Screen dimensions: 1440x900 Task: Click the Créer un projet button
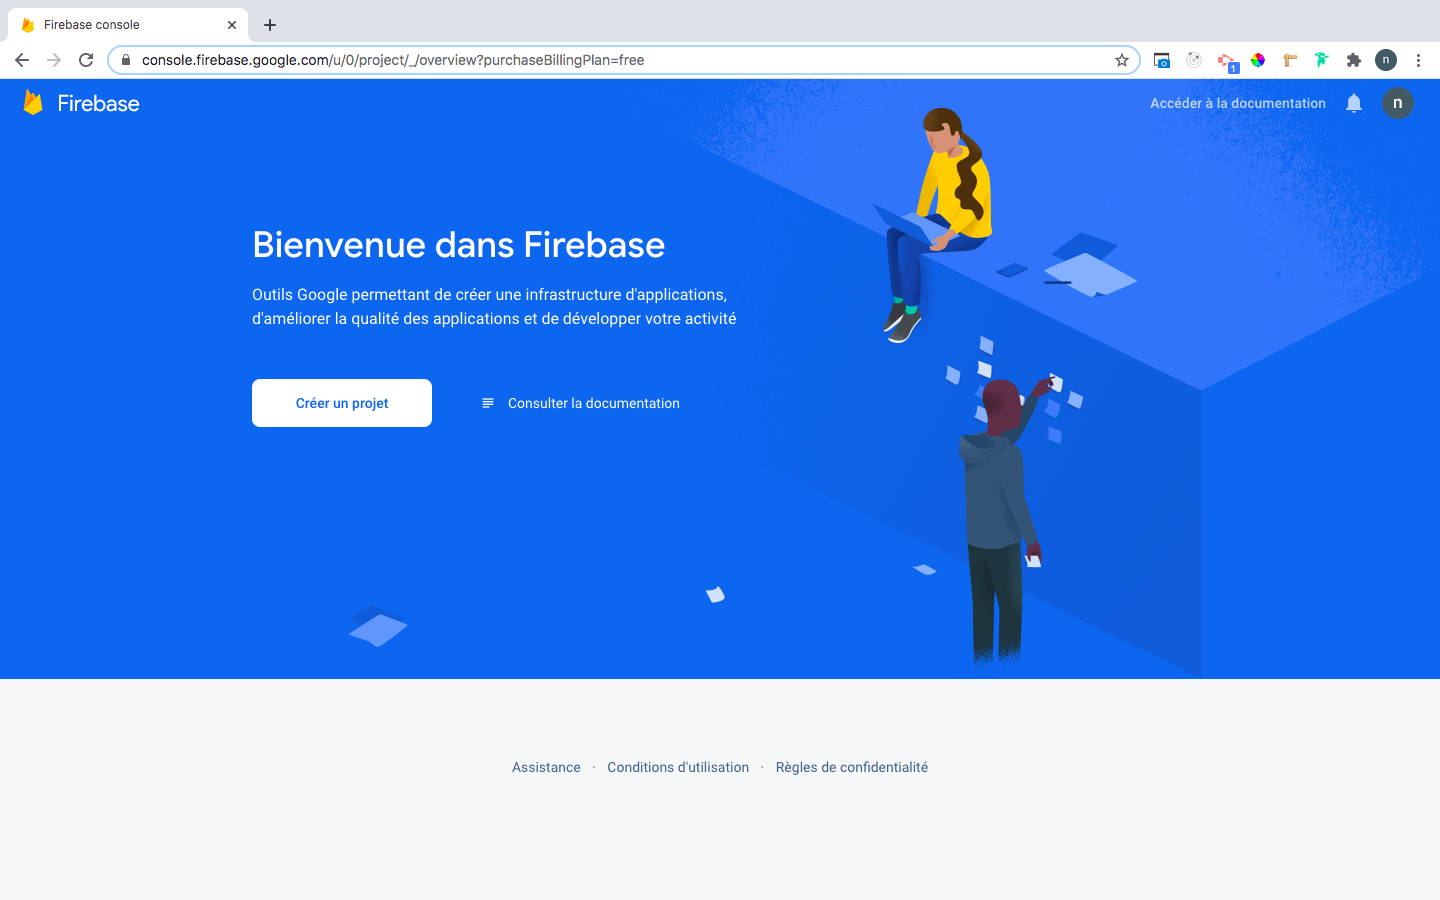click(x=342, y=403)
